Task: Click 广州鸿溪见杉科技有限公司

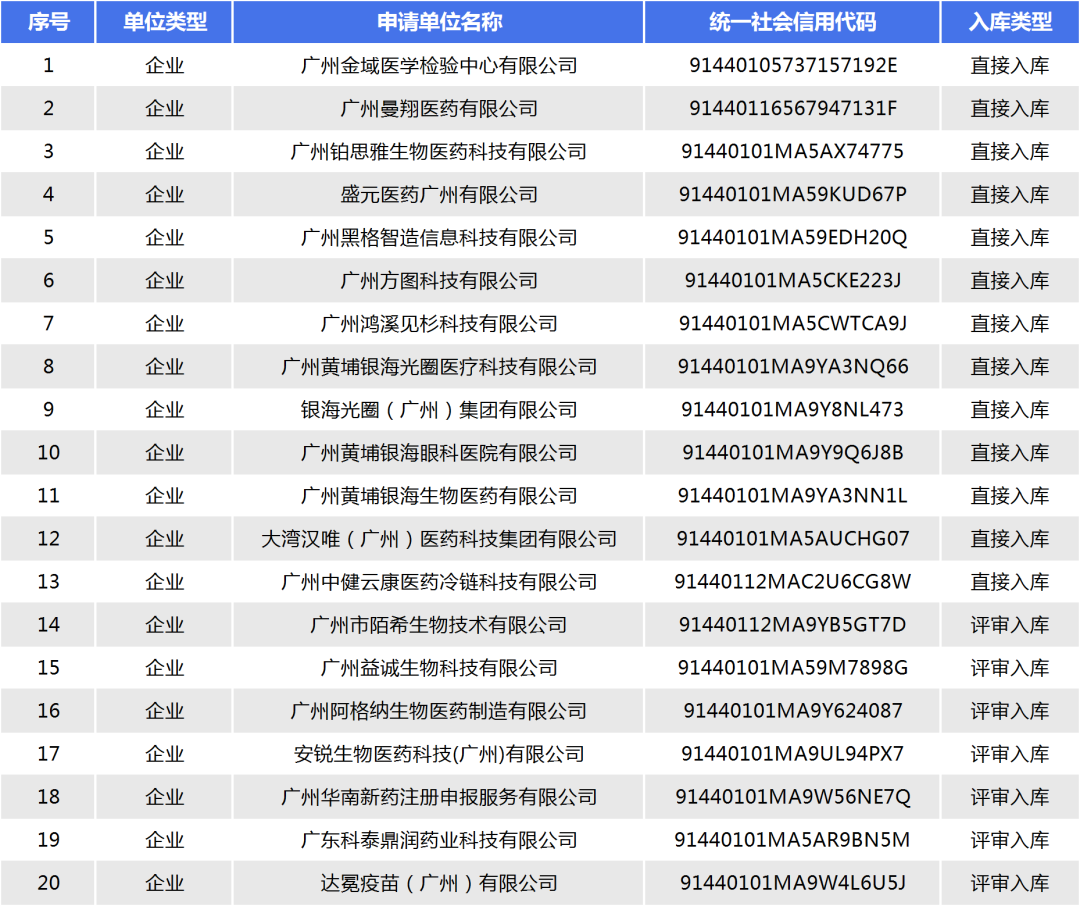Action: pos(439,324)
